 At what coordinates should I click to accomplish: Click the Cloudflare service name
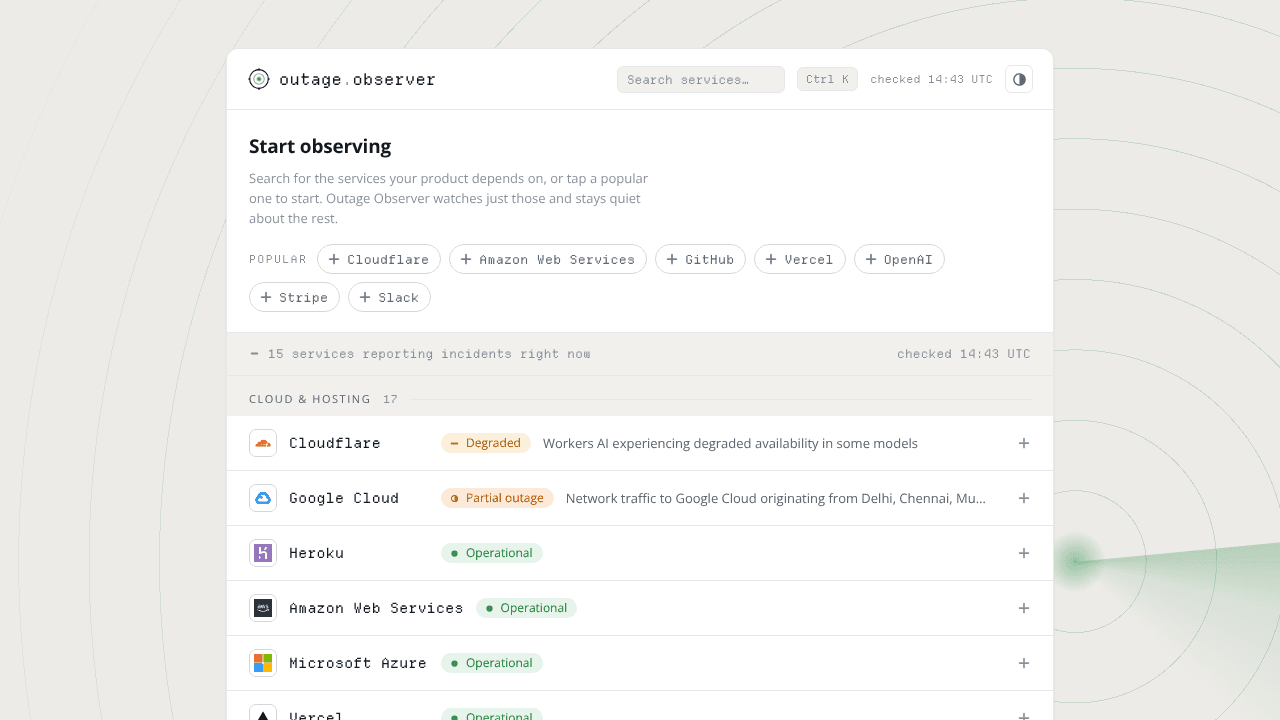click(x=335, y=443)
